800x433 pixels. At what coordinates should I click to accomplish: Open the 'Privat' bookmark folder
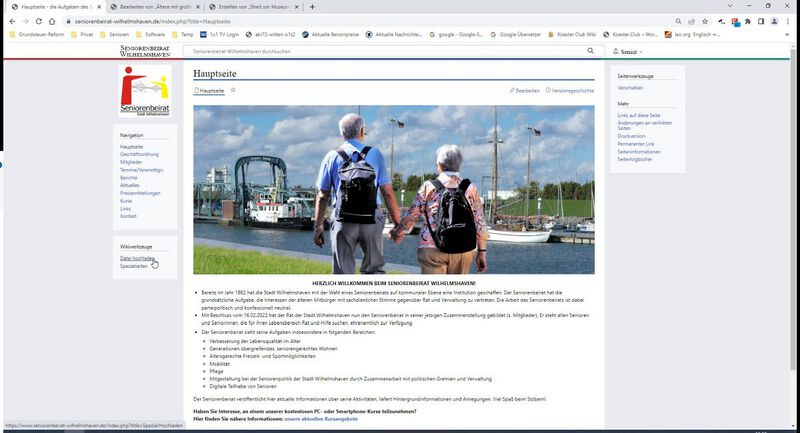(82, 35)
